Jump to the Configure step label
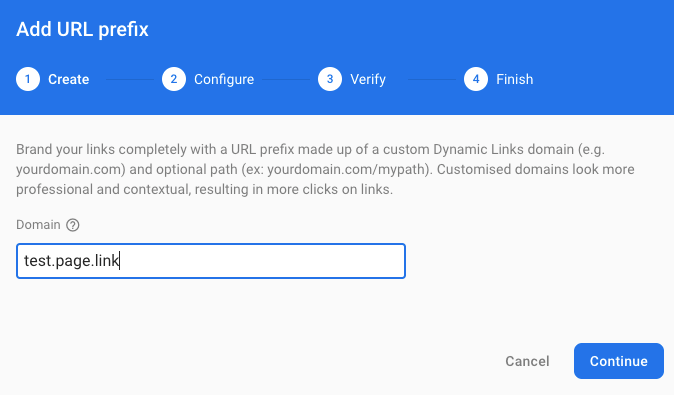Viewport: 674px width, 395px height. tap(224, 80)
